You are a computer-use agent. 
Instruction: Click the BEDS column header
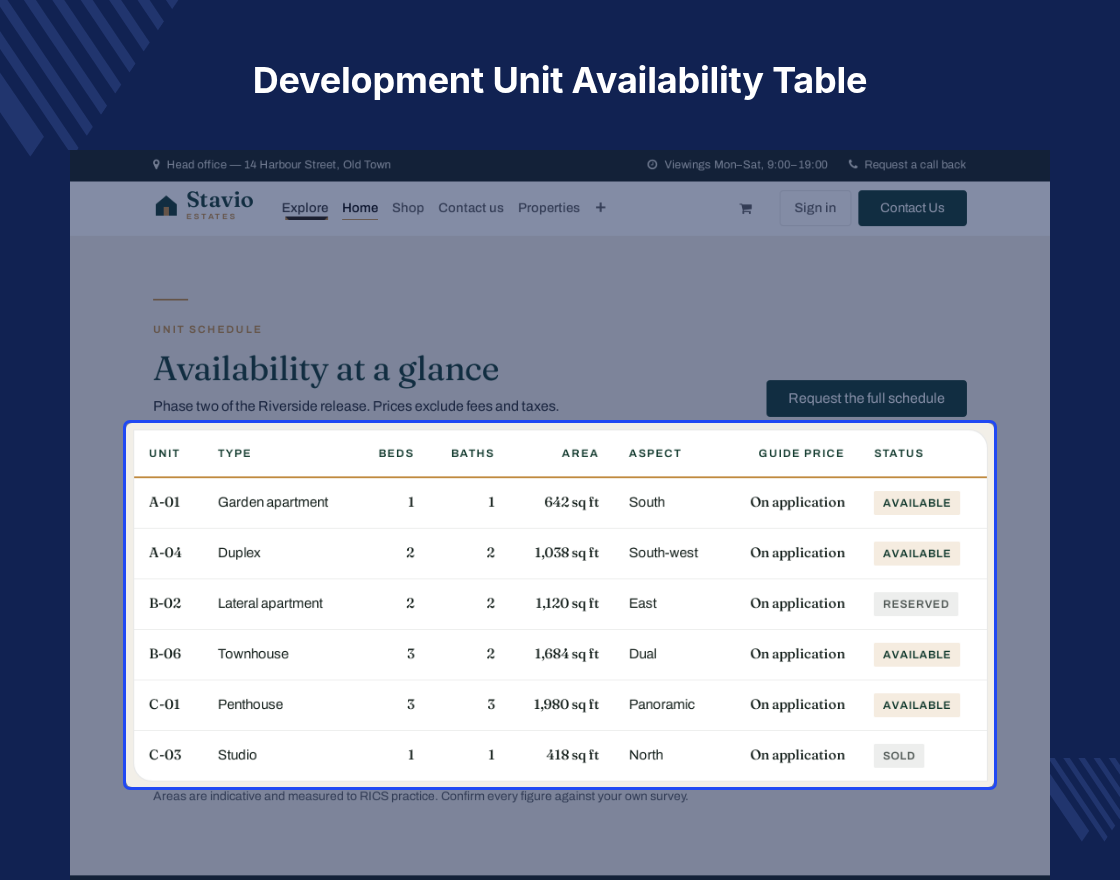coord(396,454)
